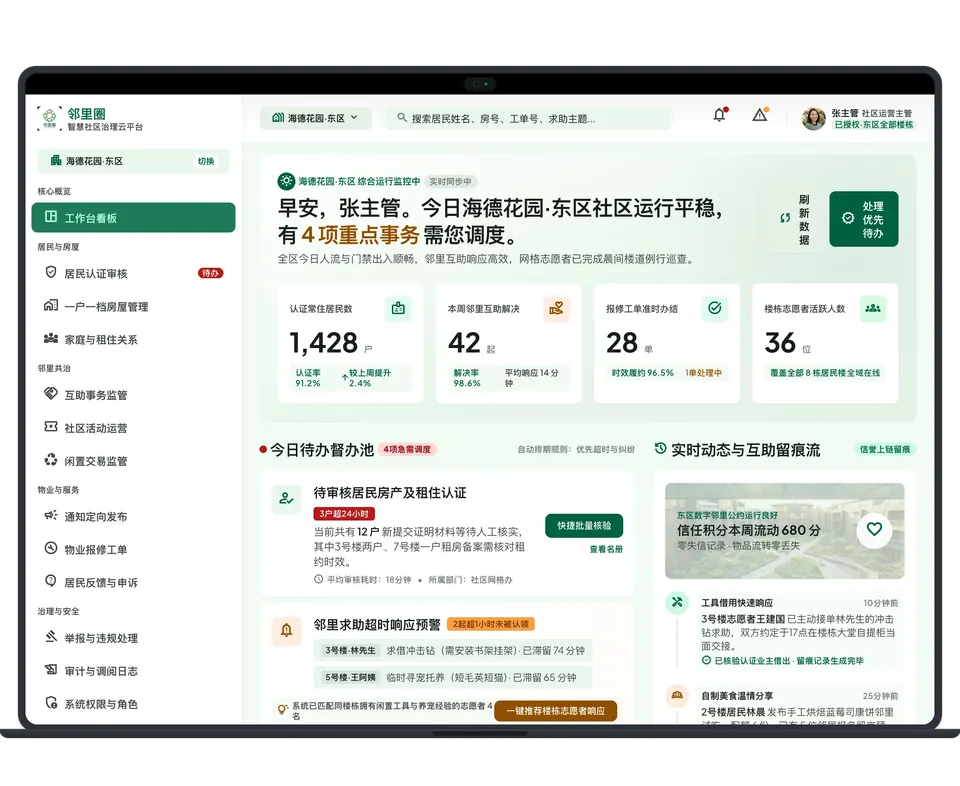This screenshot has height=786, width=960.
Task: Click the gavel icon for 举报与违规处理
Action: (x=51, y=637)
